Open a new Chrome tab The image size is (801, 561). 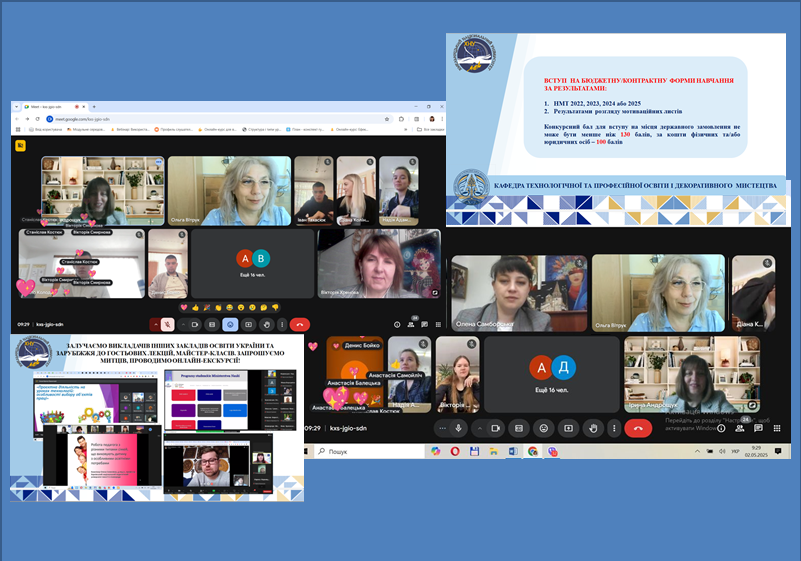click(94, 107)
